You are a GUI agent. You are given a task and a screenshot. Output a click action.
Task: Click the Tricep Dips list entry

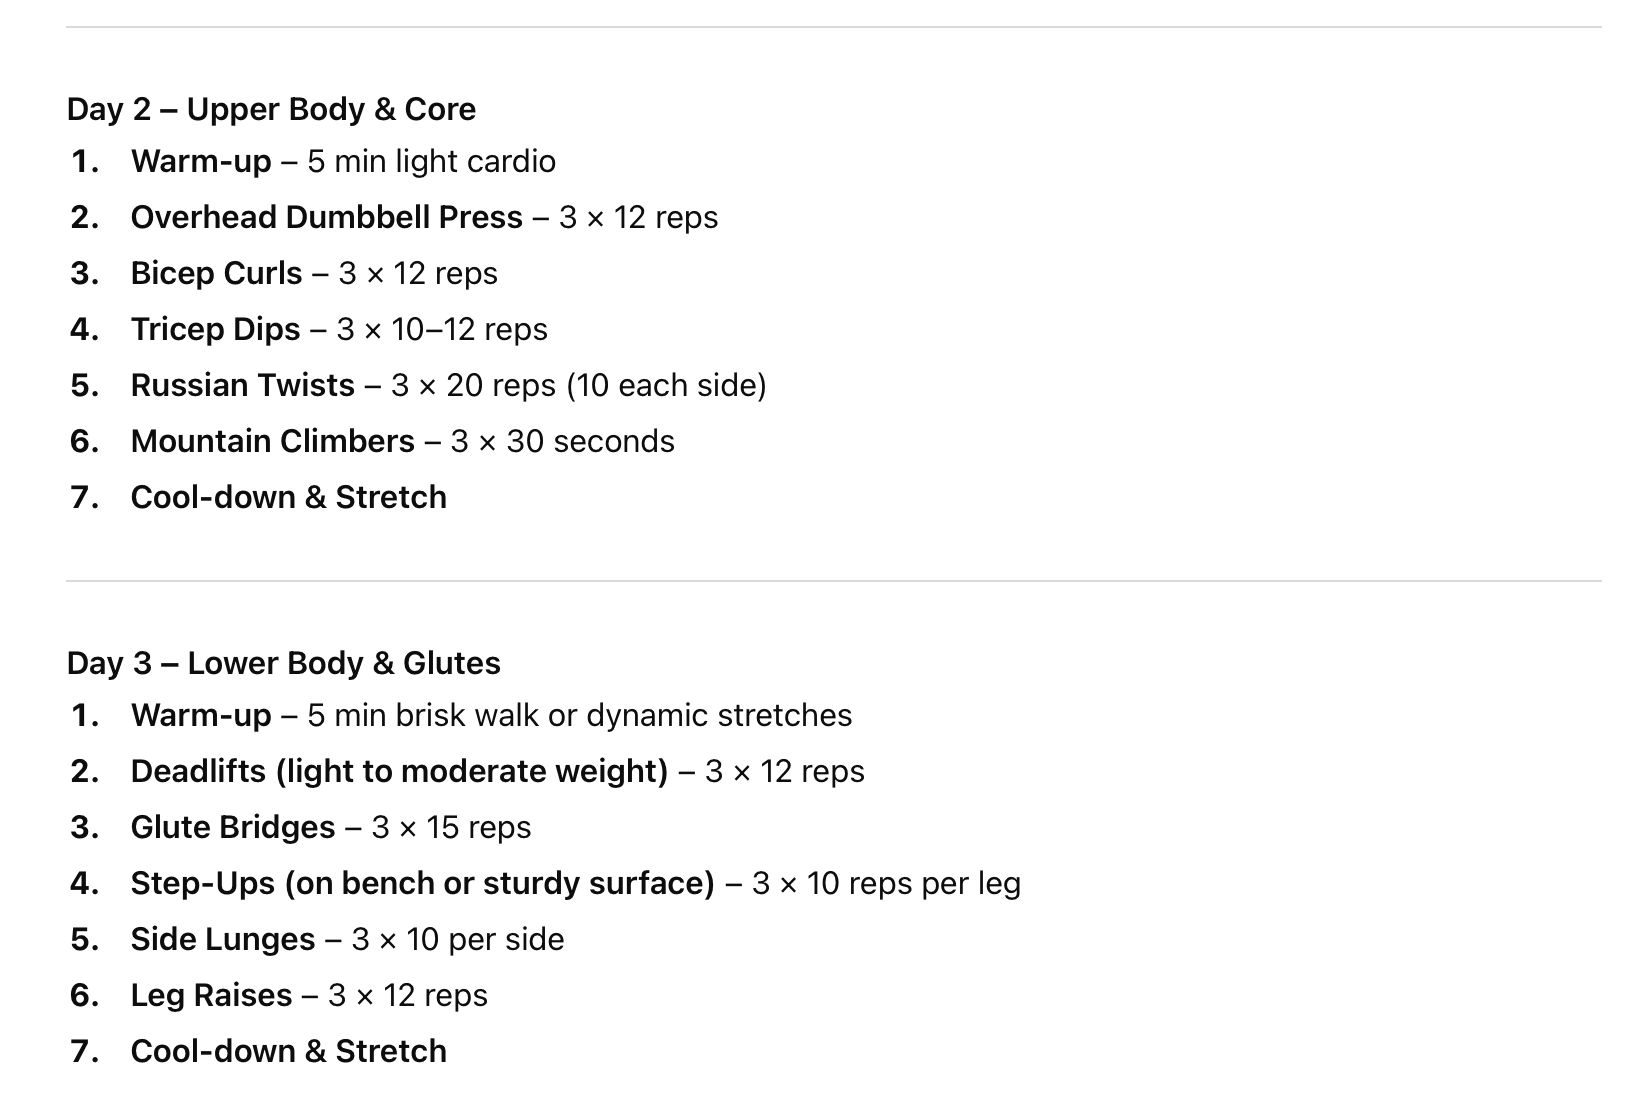coord(339,329)
